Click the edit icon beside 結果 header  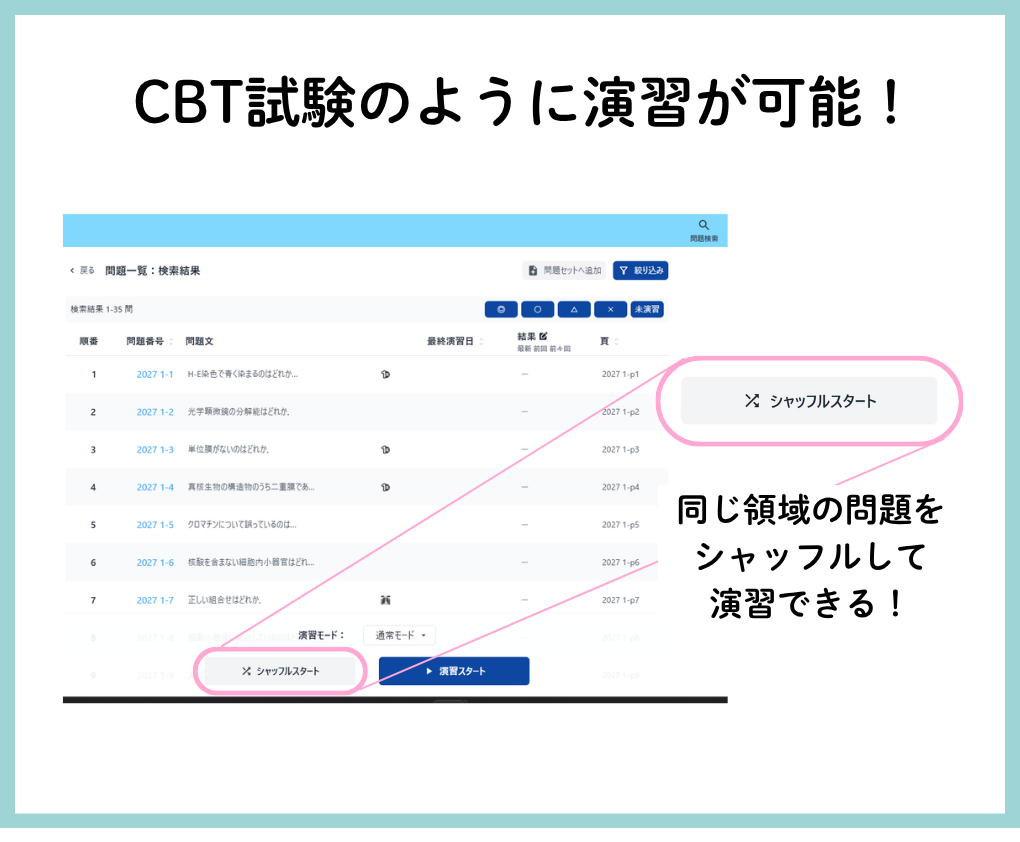click(544, 337)
